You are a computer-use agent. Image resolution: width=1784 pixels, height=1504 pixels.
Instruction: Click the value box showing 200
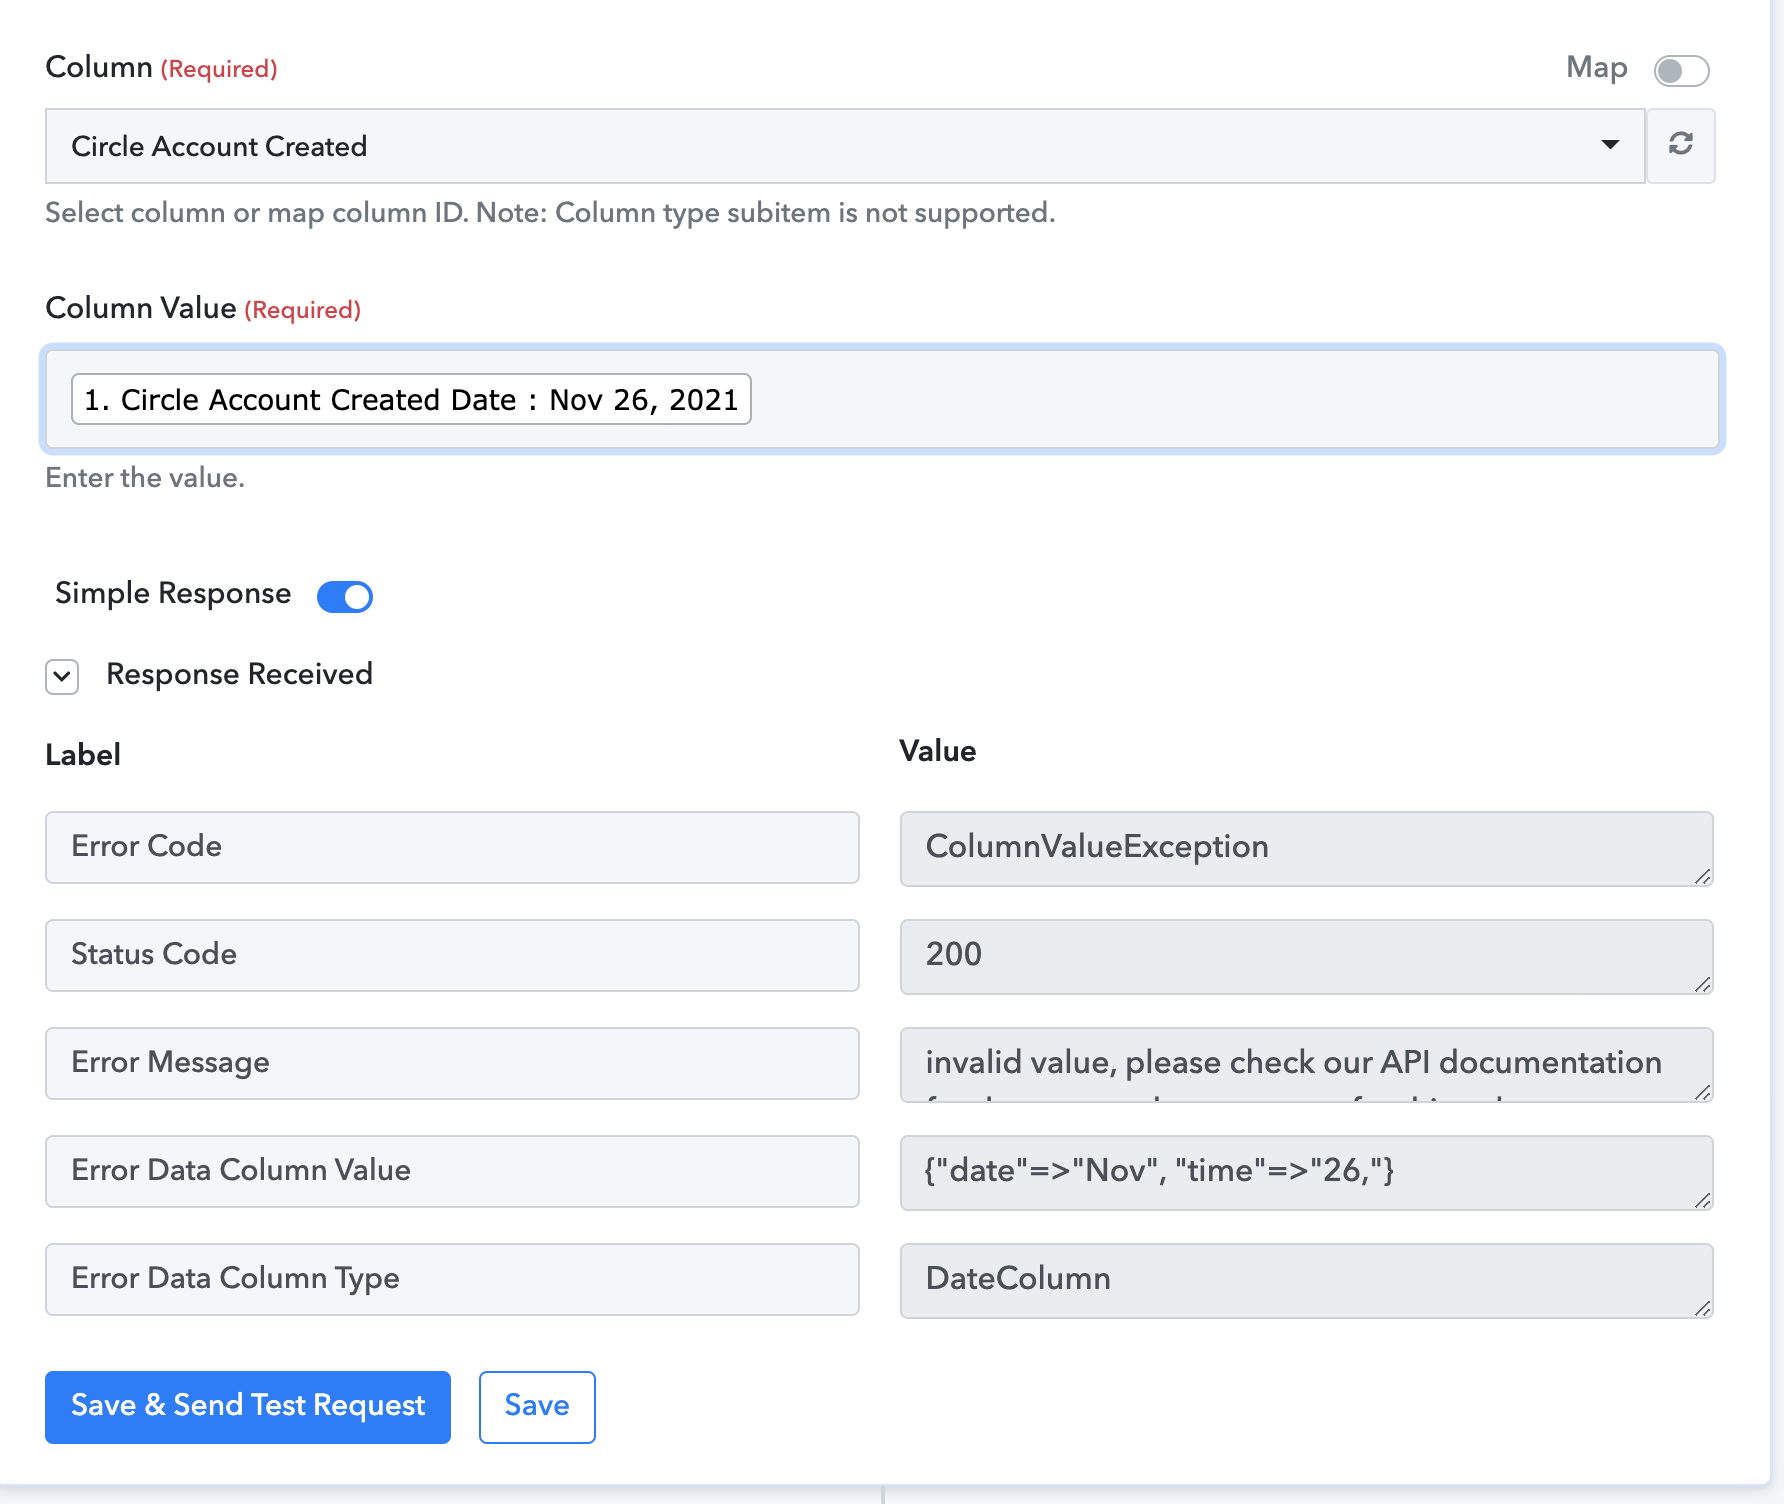[1306, 956]
